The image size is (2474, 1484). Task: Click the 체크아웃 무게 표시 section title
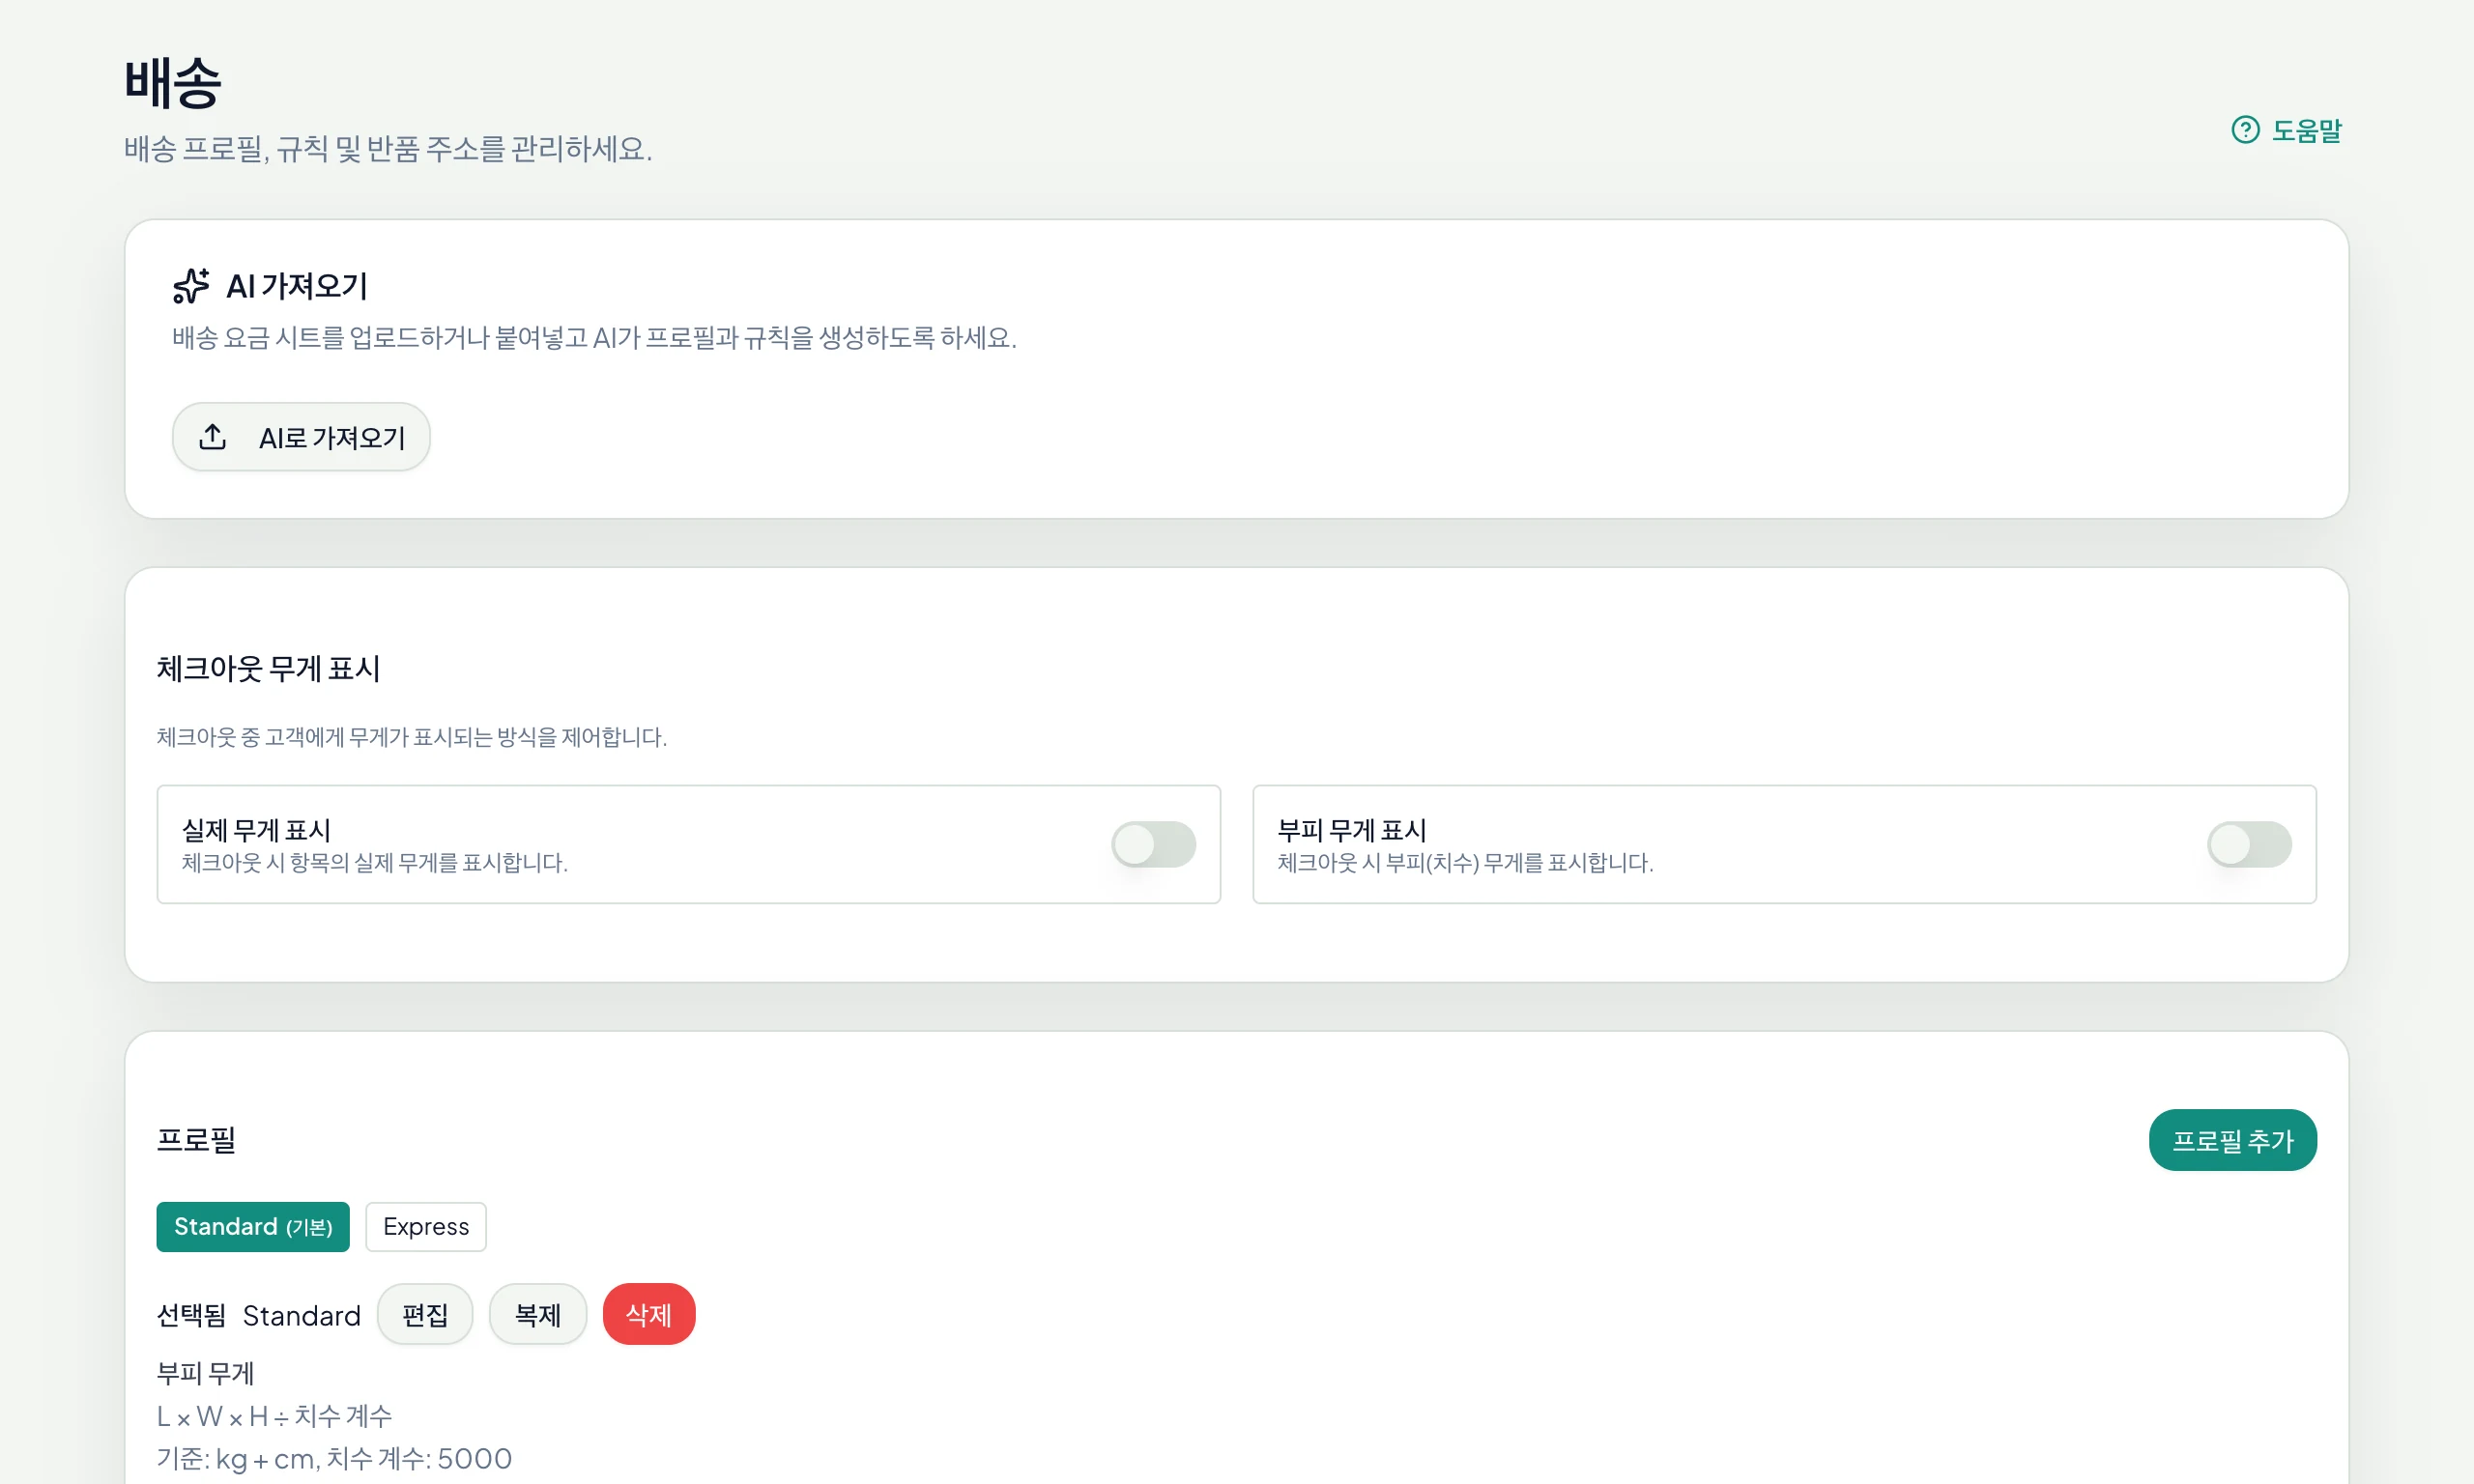point(268,668)
